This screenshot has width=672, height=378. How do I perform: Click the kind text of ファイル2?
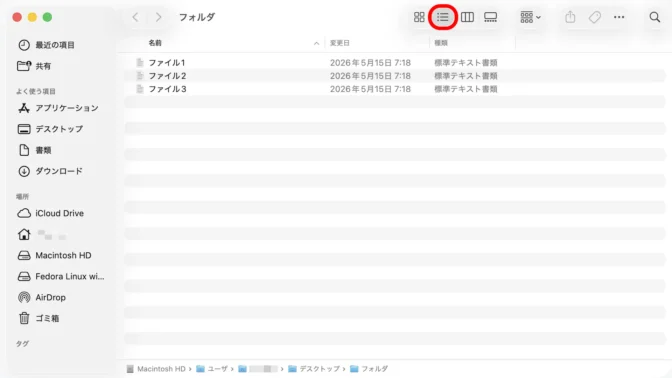point(466,76)
